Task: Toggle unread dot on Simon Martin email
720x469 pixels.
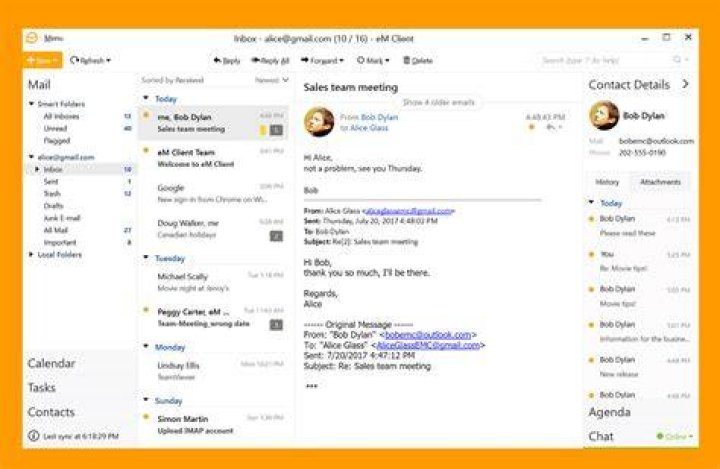Action: click(x=146, y=417)
